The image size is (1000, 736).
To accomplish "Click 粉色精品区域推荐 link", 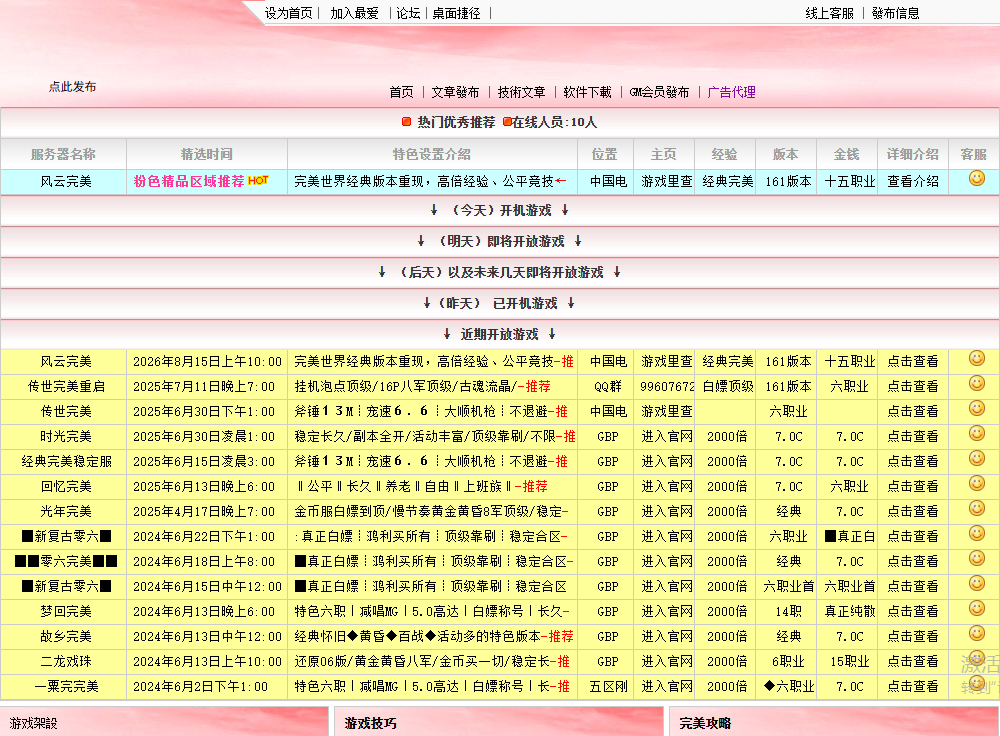I will coord(189,181).
